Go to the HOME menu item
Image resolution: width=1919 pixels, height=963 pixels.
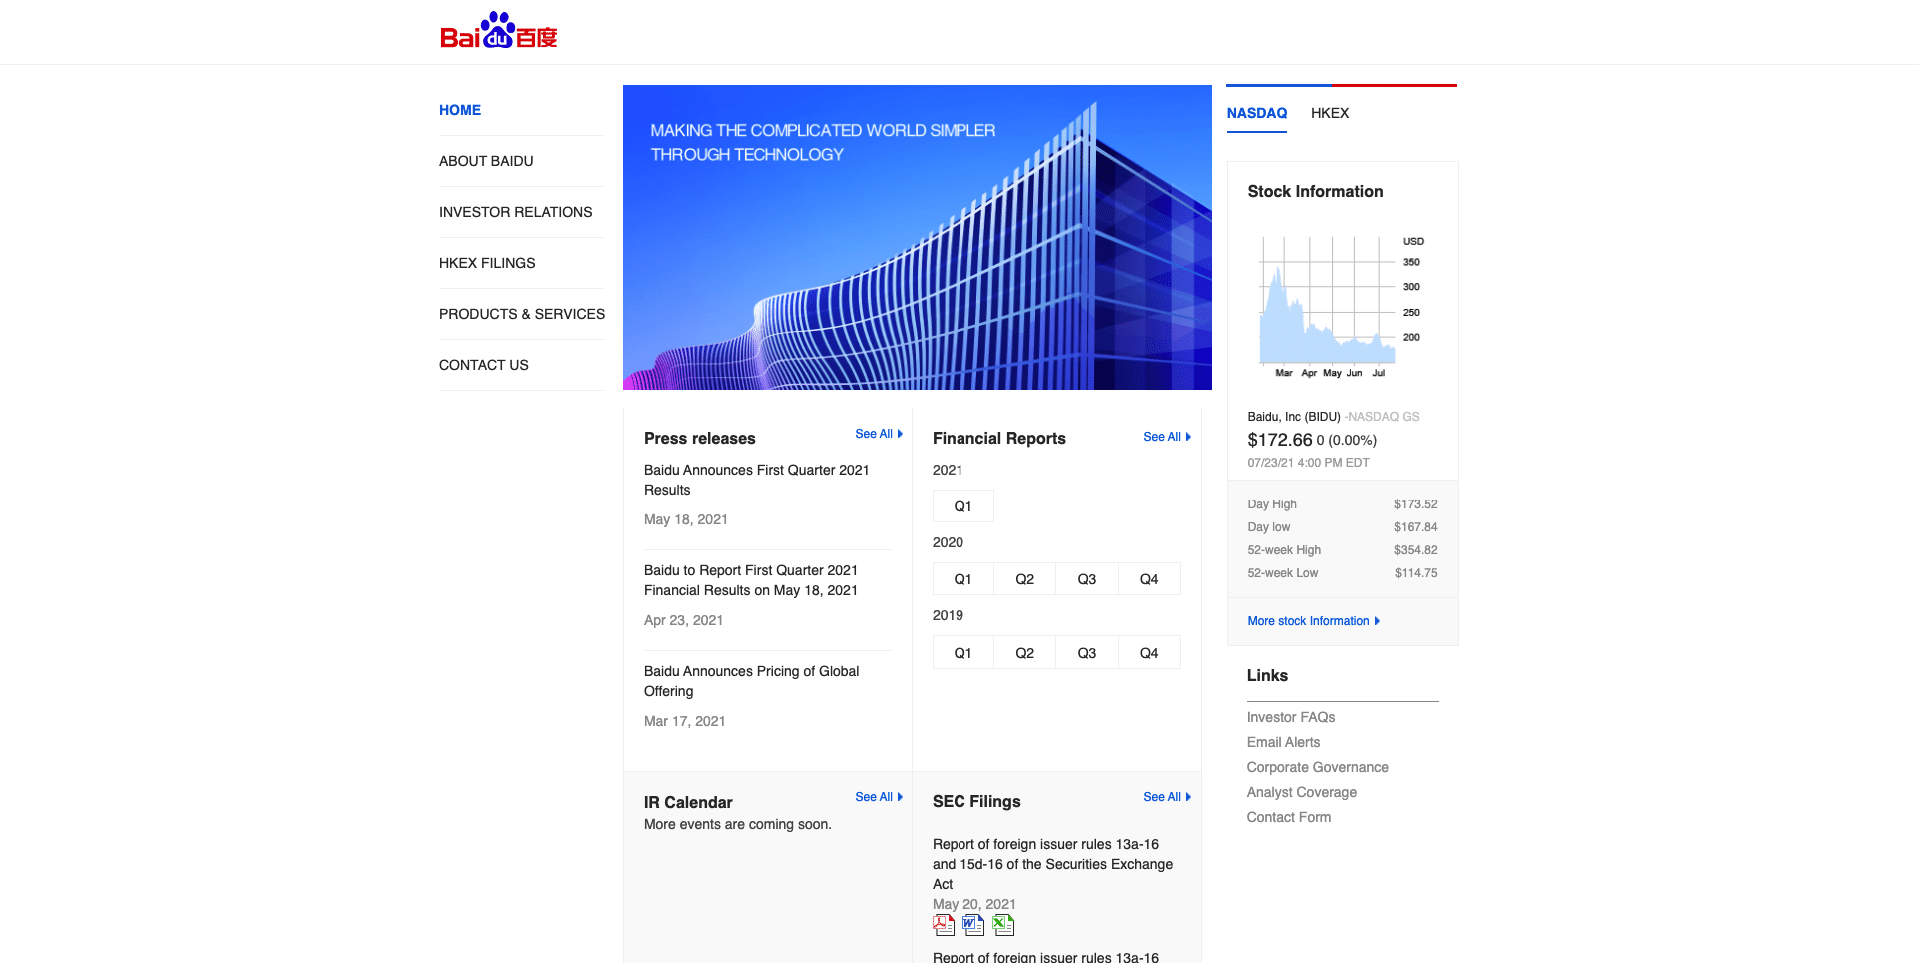pos(460,110)
